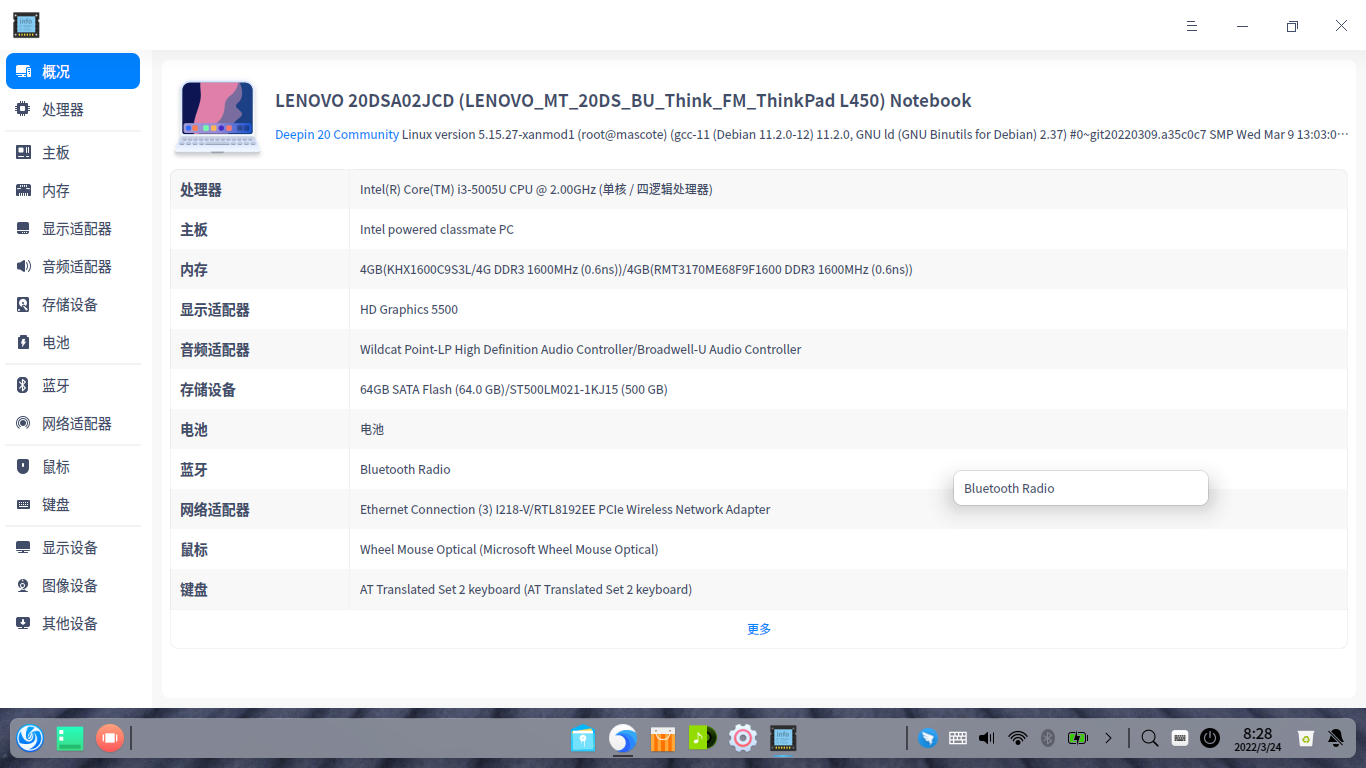The width and height of the screenshot is (1366, 768).
Task: Click the battery status tray icon
Action: pyautogui.click(x=1078, y=738)
